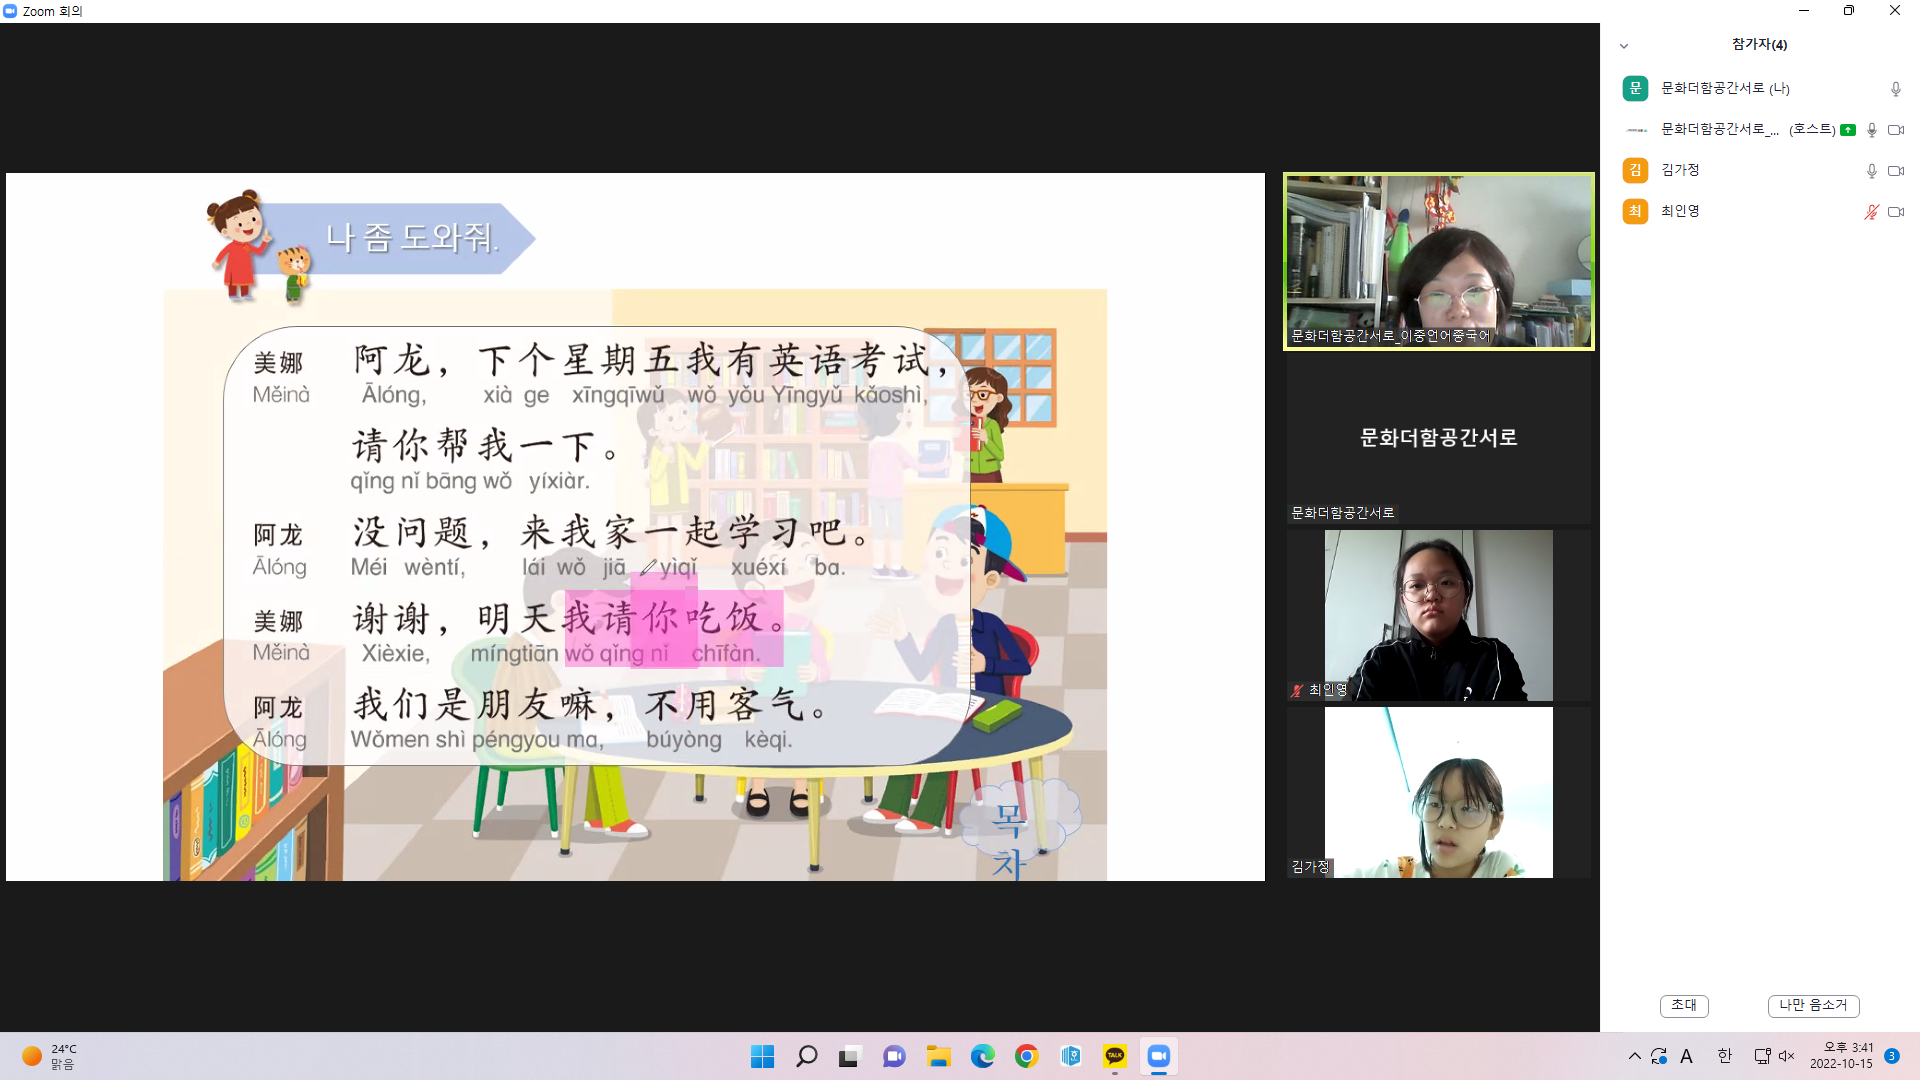This screenshot has height=1080, width=1920.
Task: Open Google Chrome from taskbar
Action: (x=1026, y=1057)
